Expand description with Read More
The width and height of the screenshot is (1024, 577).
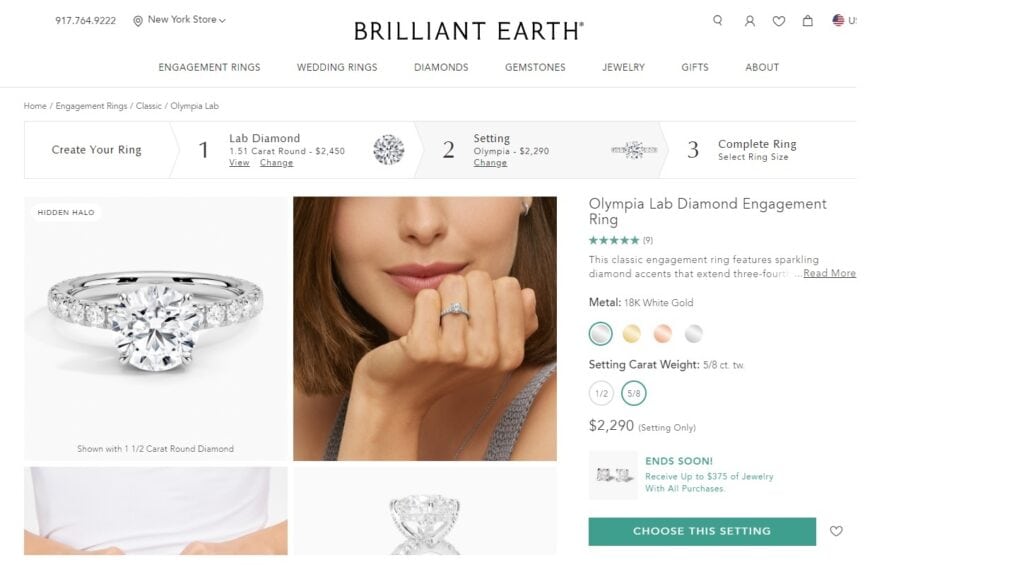(x=829, y=273)
